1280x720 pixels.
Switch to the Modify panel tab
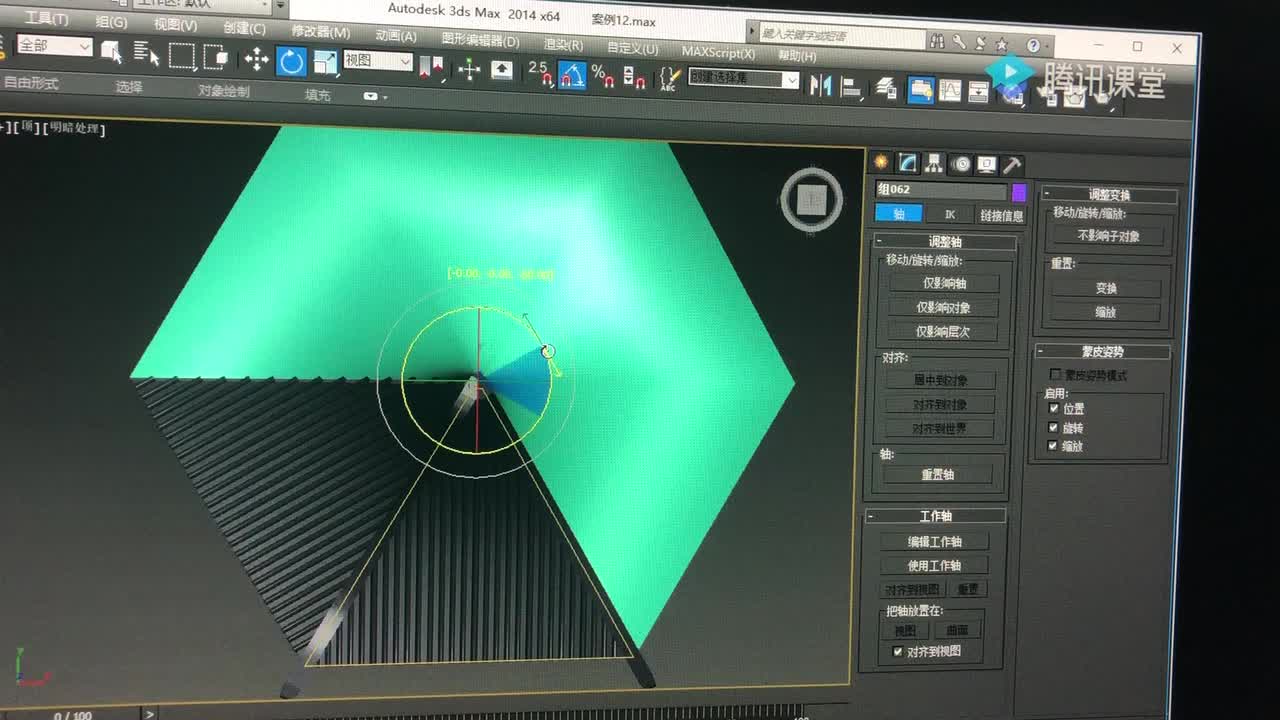pyautogui.click(x=908, y=163)
